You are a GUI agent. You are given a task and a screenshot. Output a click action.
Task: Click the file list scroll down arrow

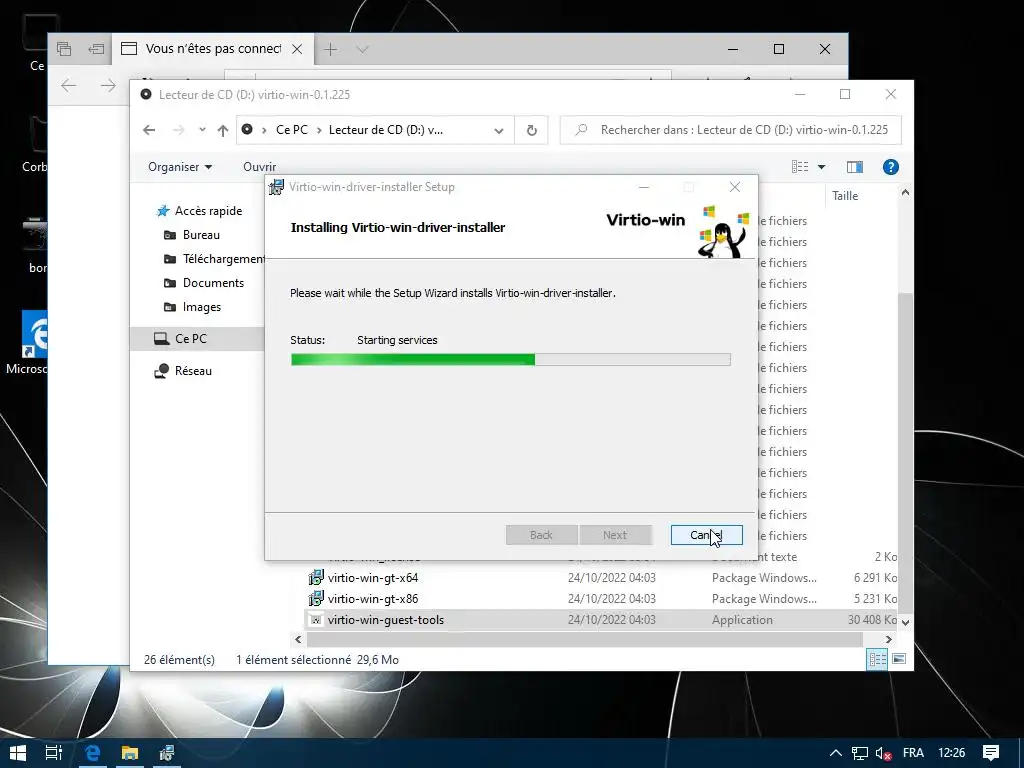[x=905, y=622]
